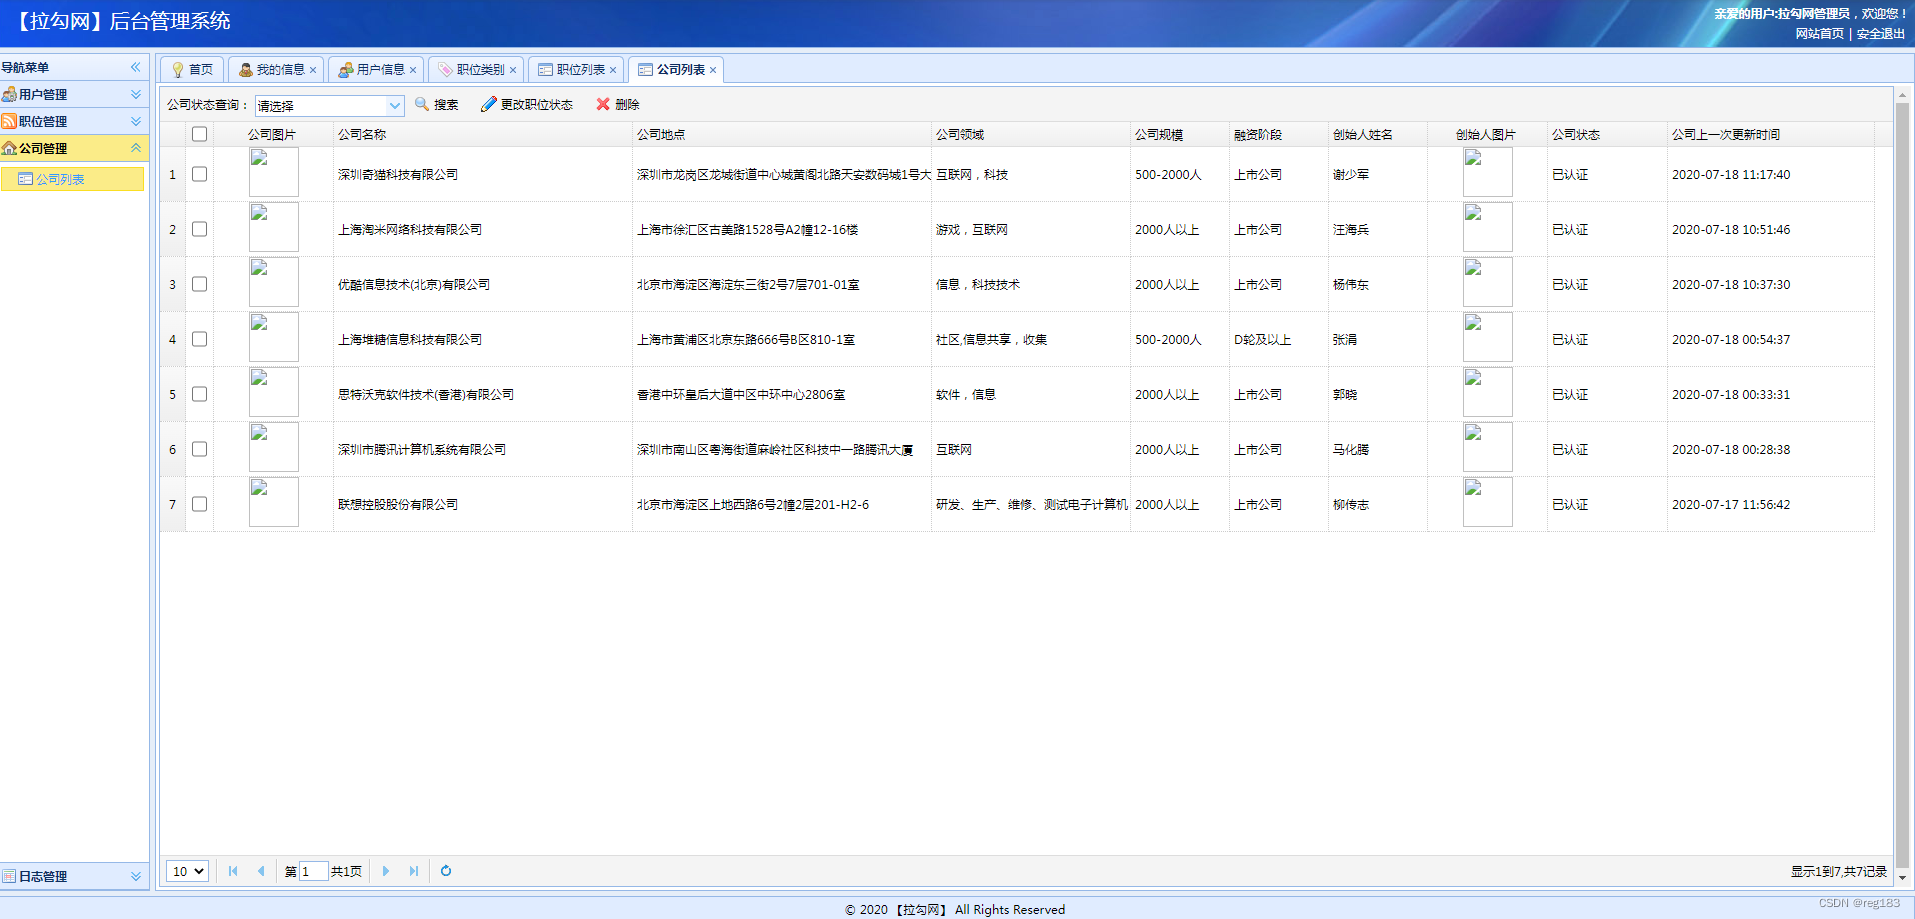Collapse the 公司管理 accordion section
1915x919 pixels.
pos(136,148)
